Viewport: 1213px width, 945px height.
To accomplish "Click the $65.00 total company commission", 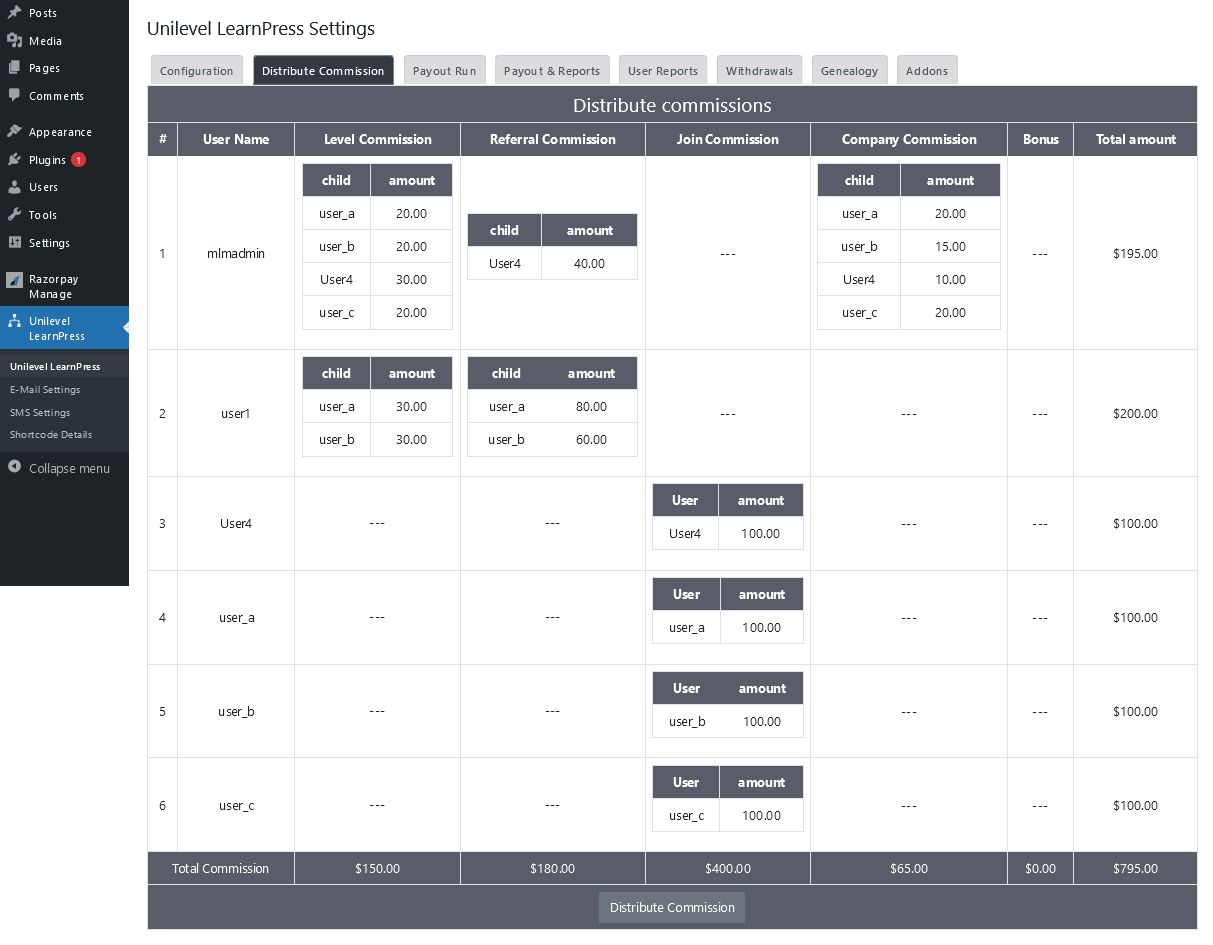I will (x=909, y=868).
